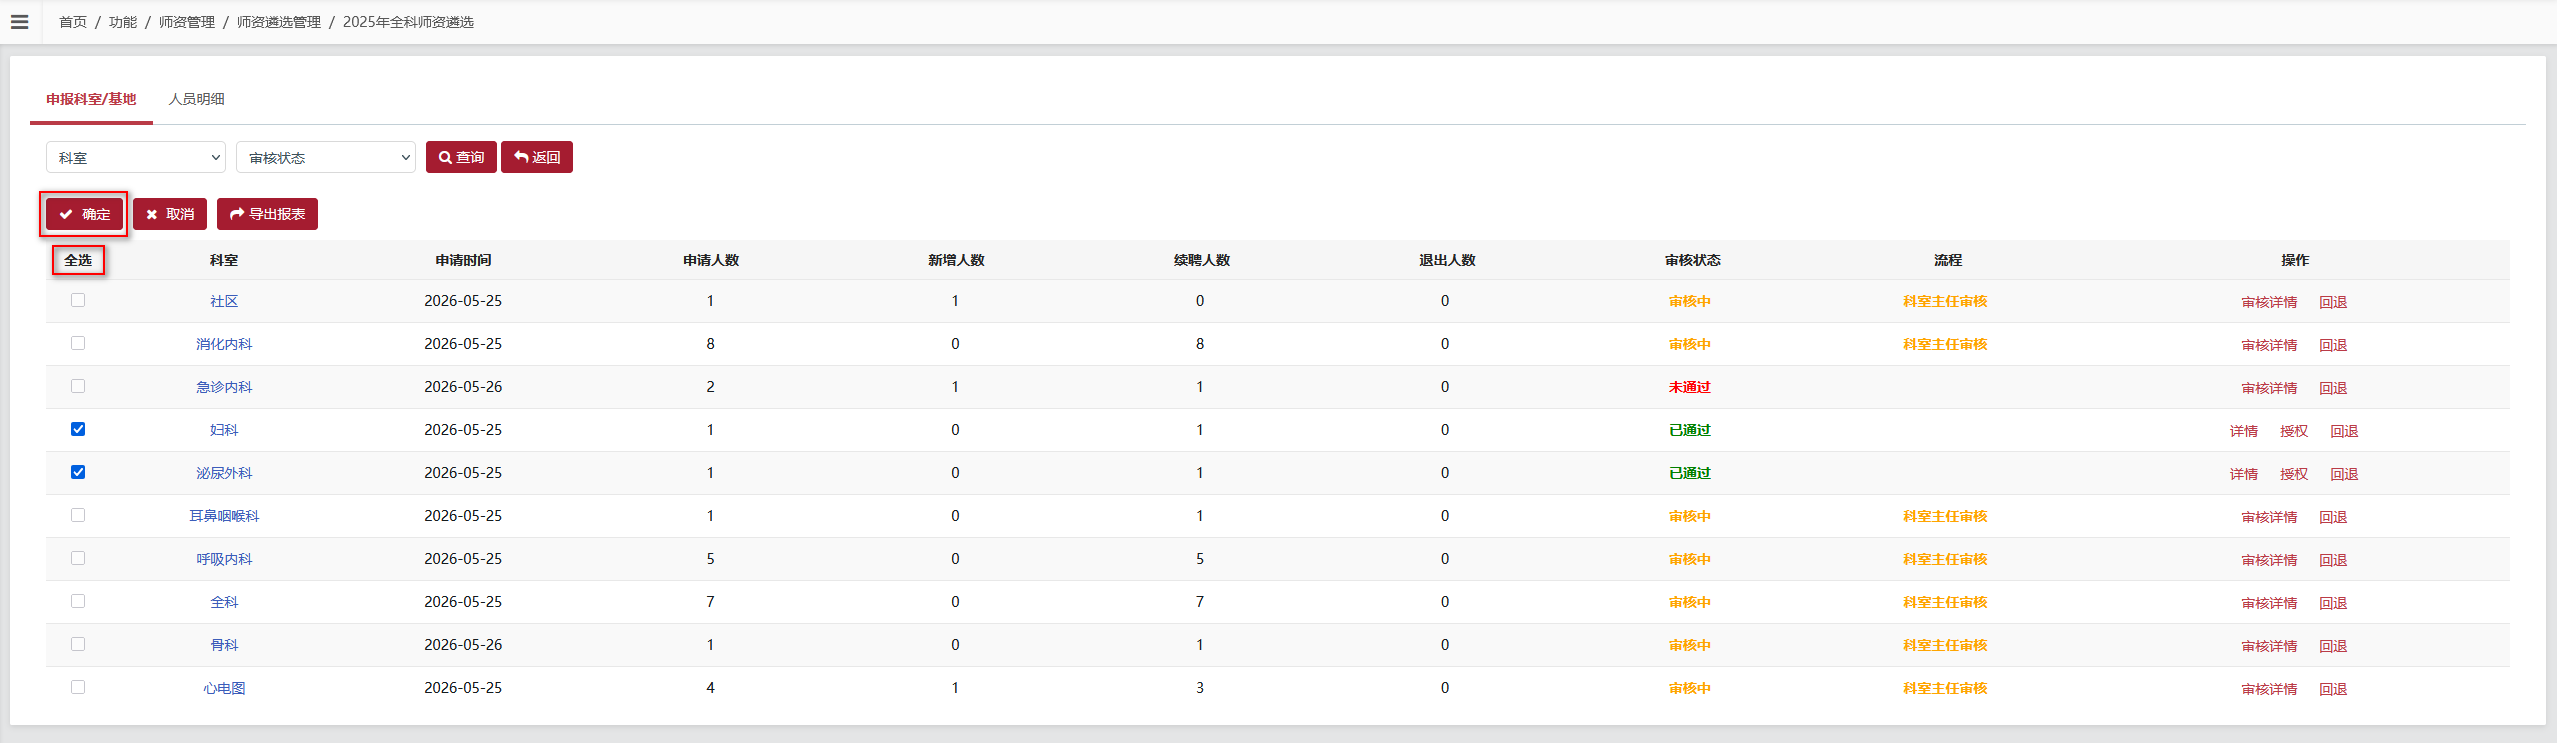This screenshot has height=743, width=2557.
Task: Open 师资遴选管理 breadcrumb link
Action: (279, 22)
